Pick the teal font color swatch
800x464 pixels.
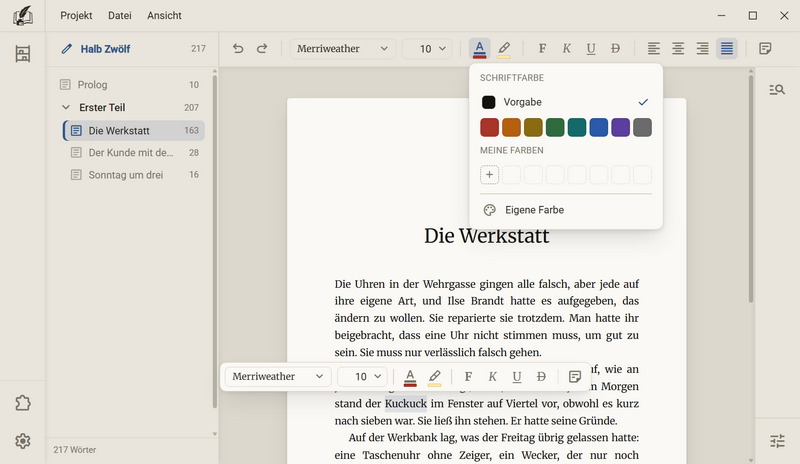pyautogui.click(x=577, y=127)
